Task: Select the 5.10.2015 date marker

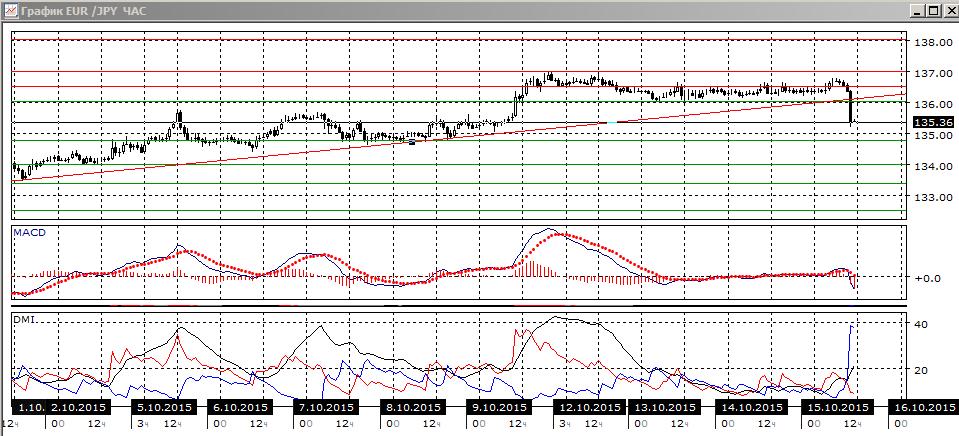Action: (x=163, y=407)
